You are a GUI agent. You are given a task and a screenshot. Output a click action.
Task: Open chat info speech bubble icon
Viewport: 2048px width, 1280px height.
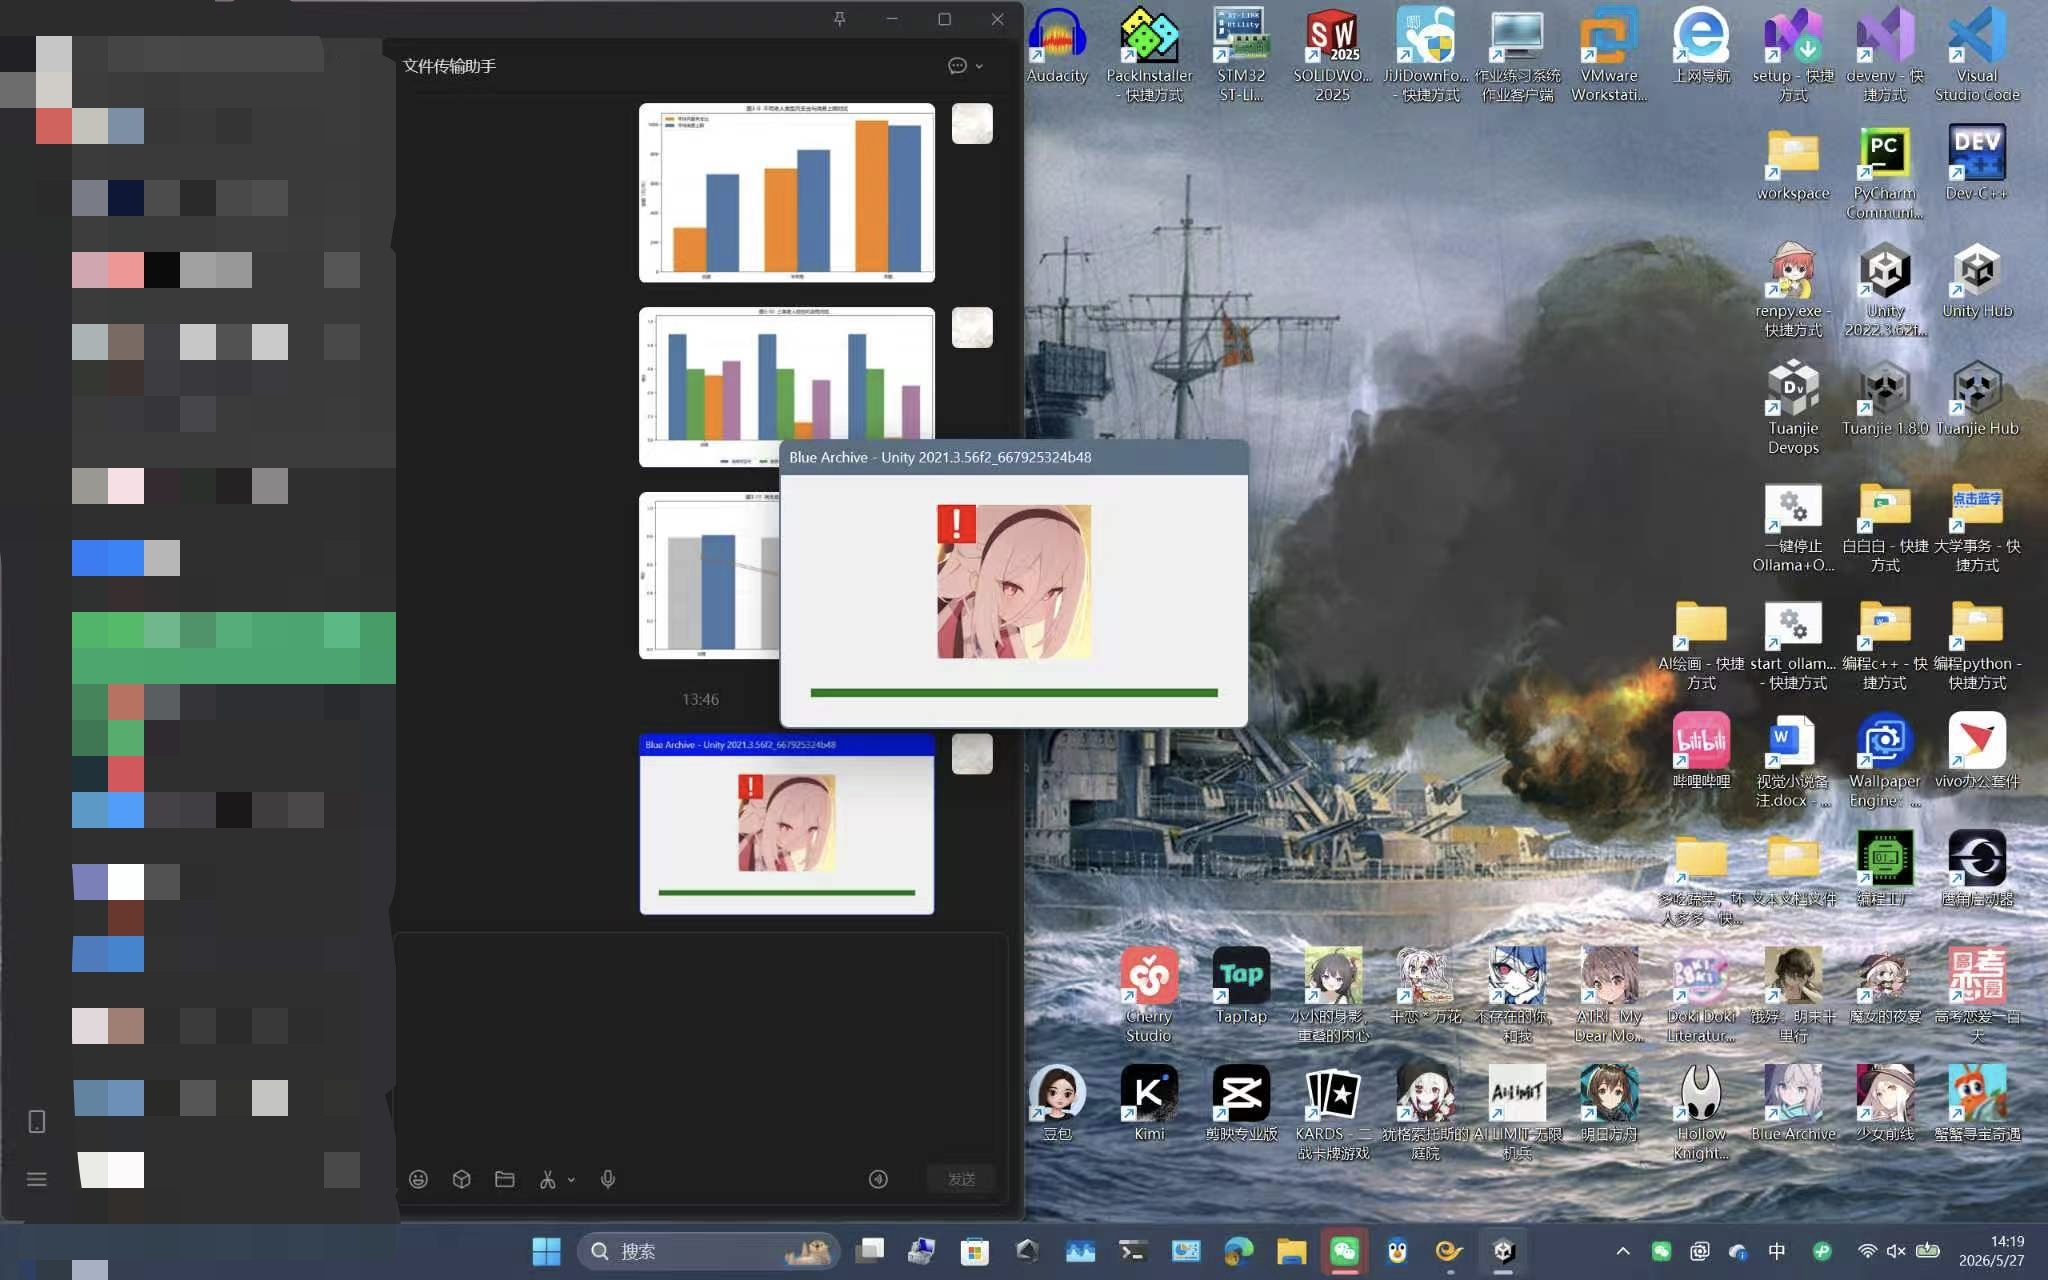957,66
